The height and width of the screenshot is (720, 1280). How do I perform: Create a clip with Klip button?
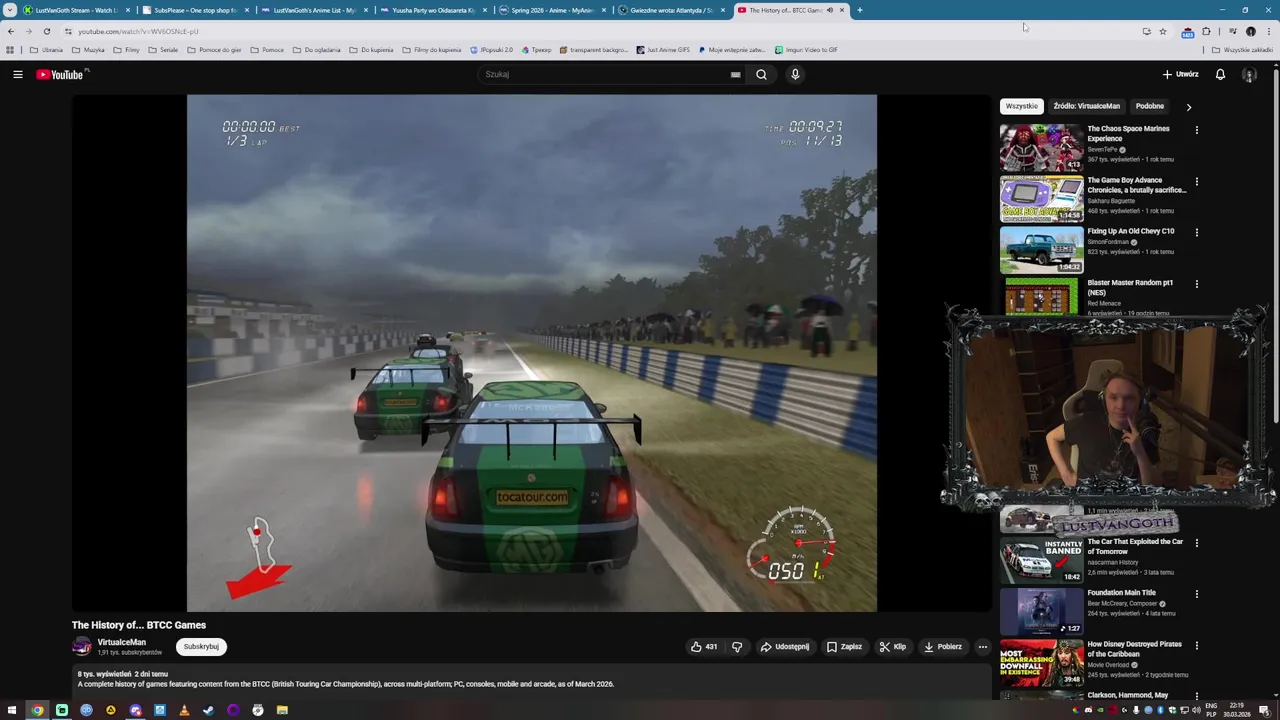(x=892, y=647)
